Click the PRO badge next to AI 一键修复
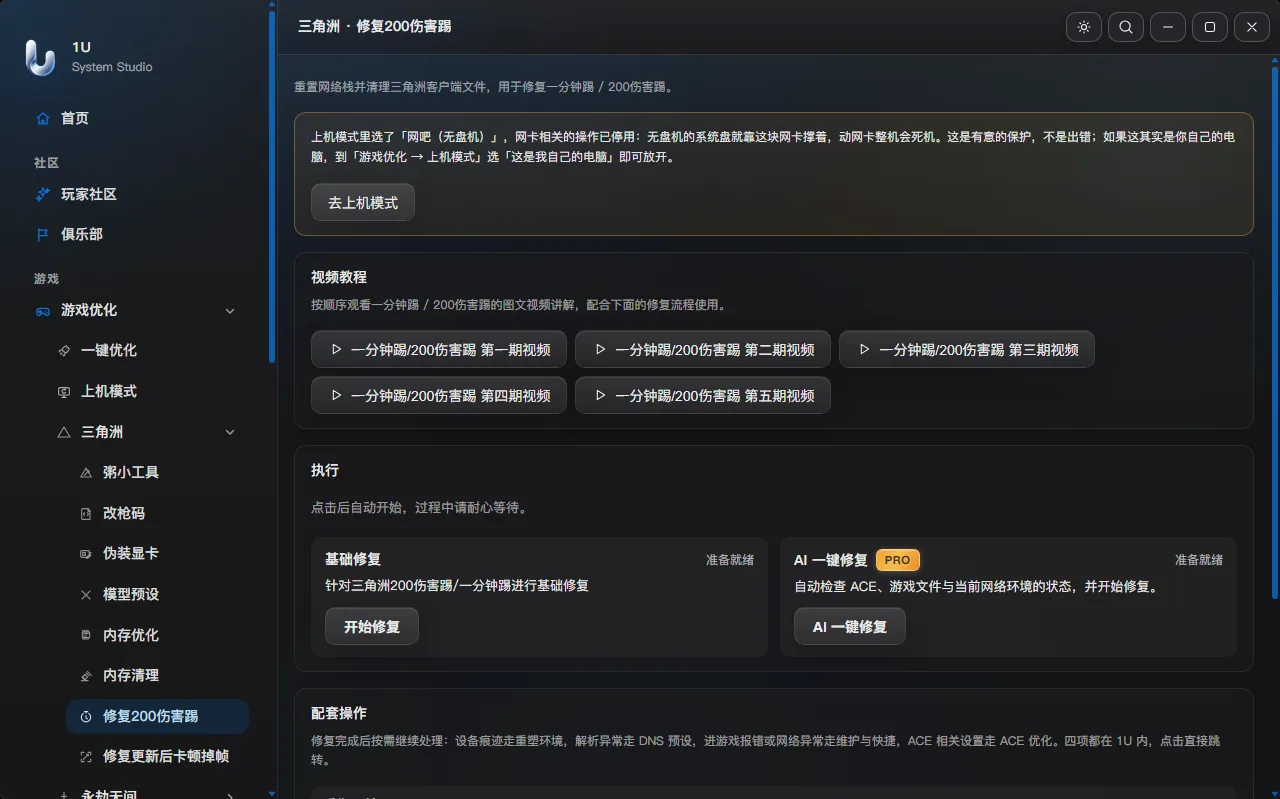1280x799 pixels. (x=898, y=560)
